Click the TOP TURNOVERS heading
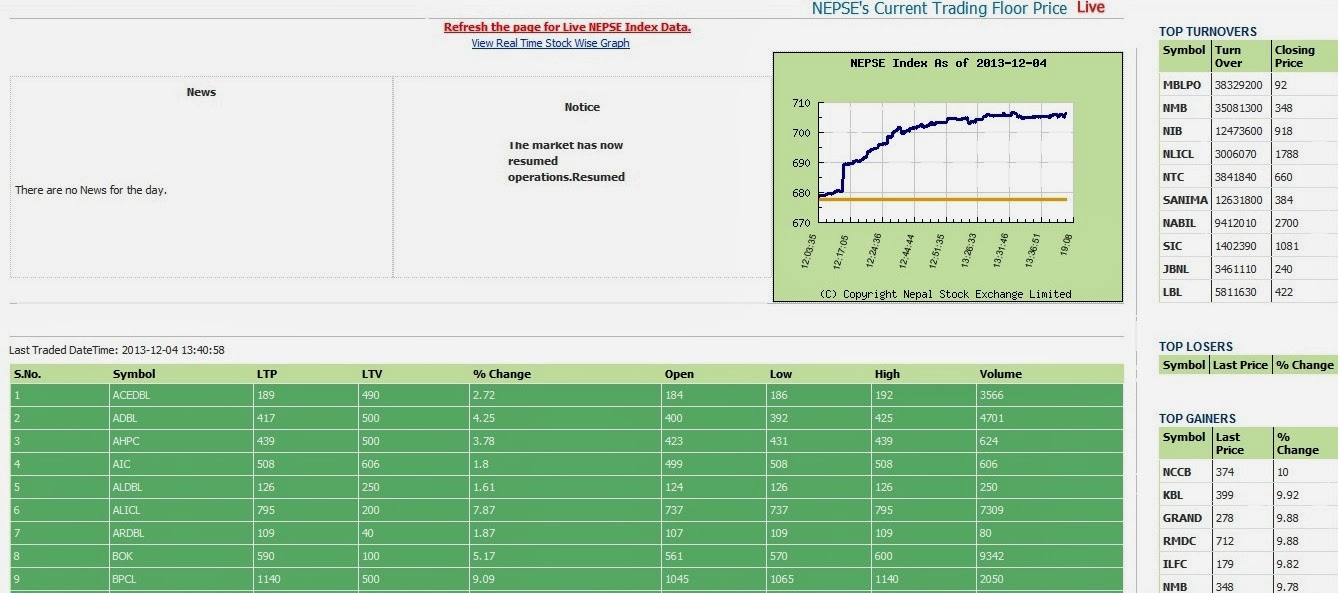 (1208, 32)
